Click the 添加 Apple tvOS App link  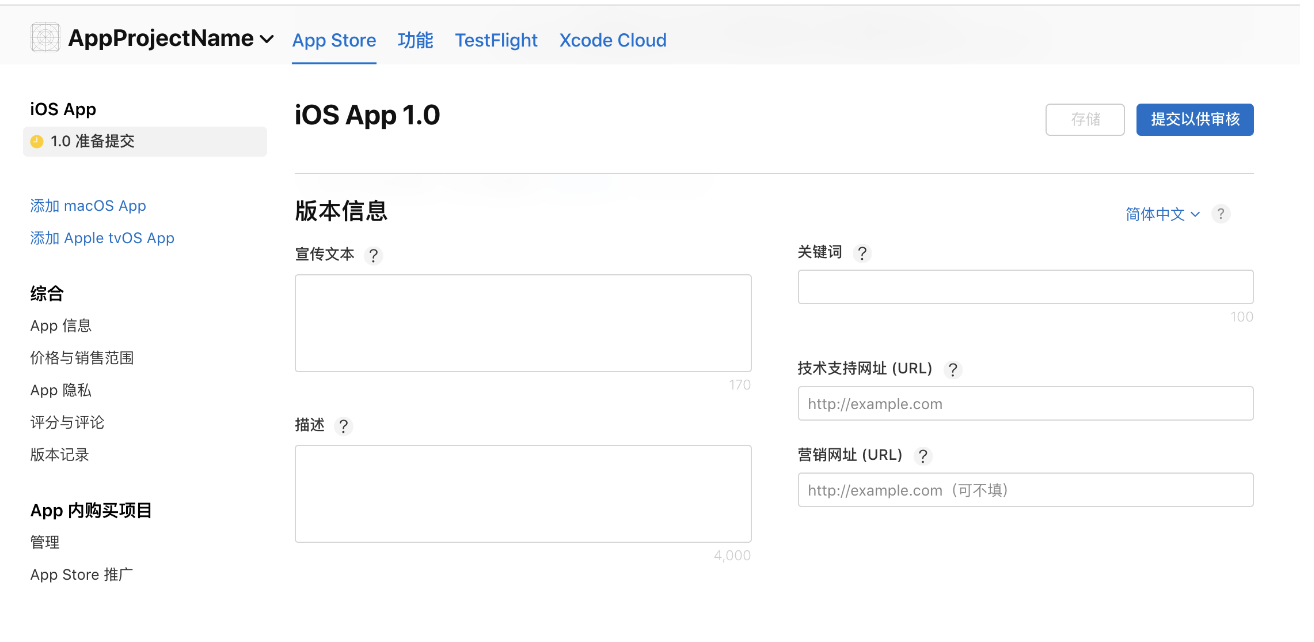point(102,238)
